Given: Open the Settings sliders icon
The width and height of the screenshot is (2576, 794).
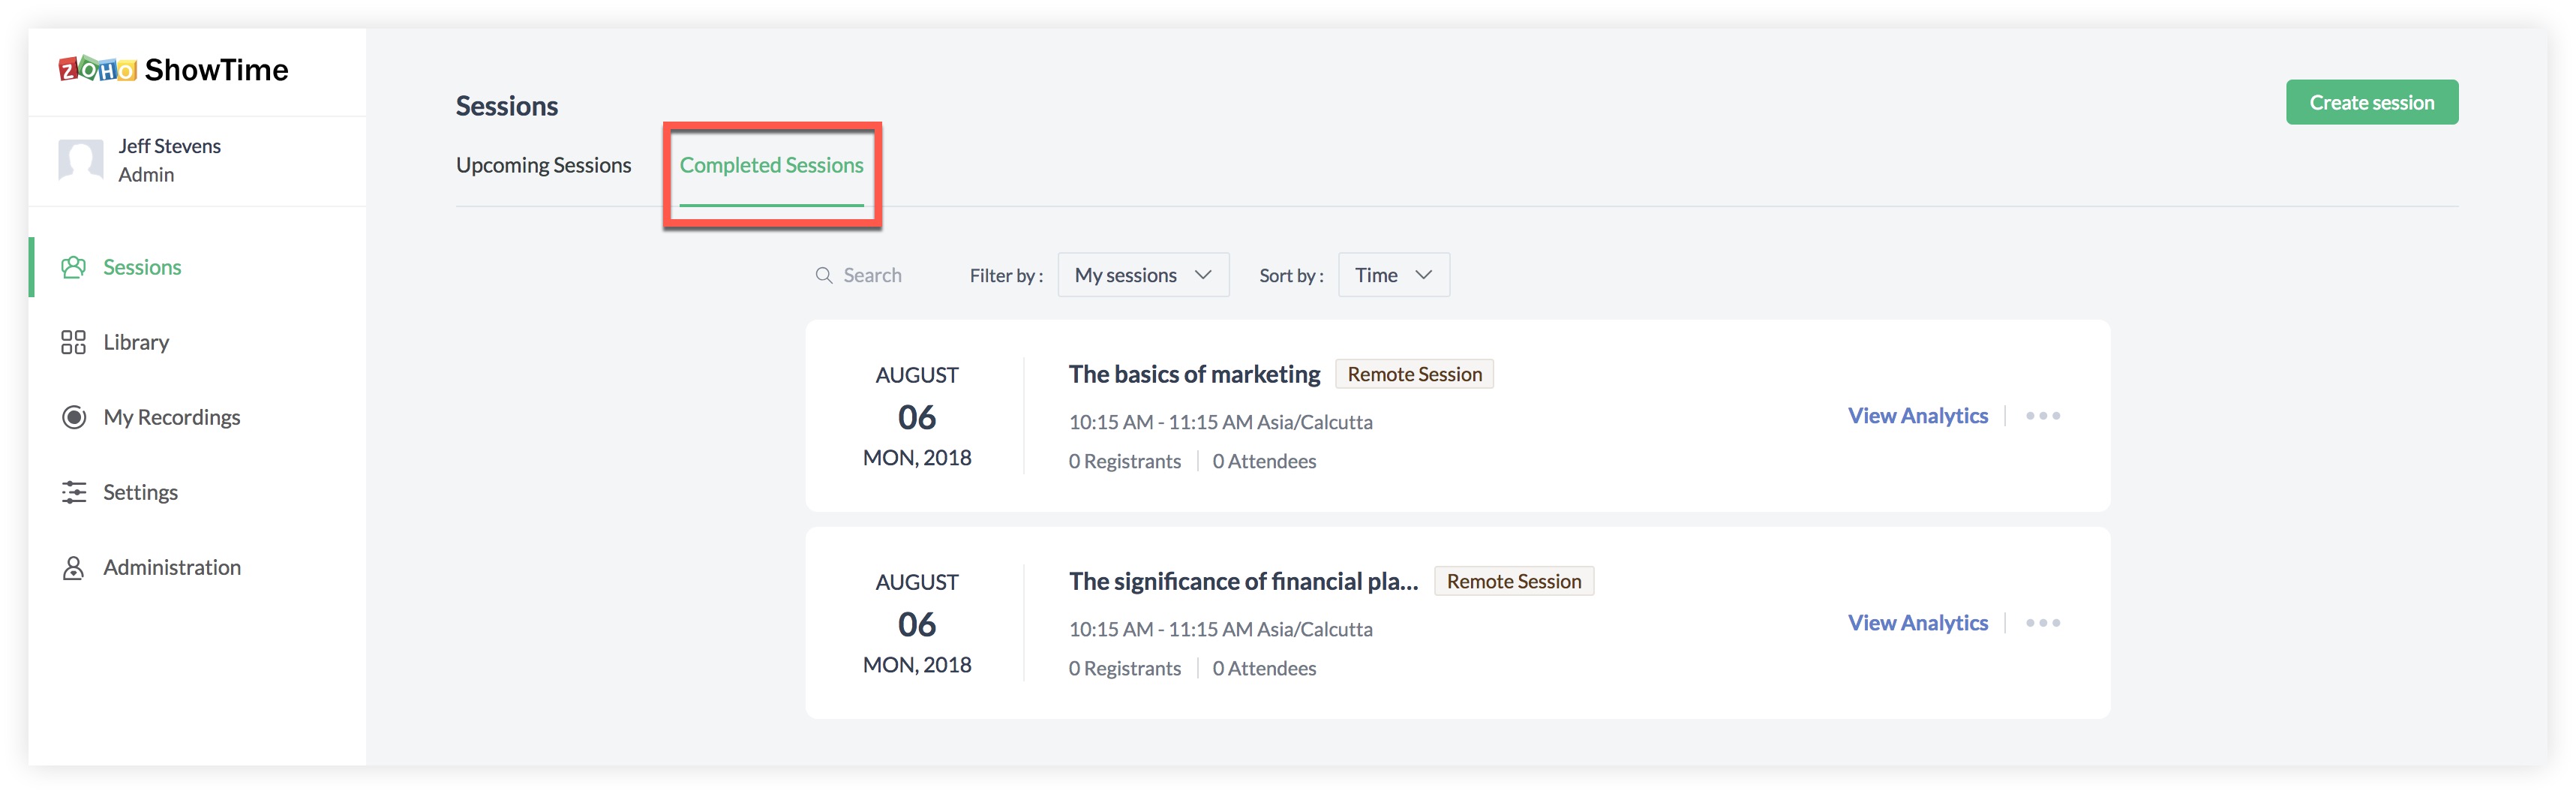Looking at the screenshot, I should click(73, 492).
